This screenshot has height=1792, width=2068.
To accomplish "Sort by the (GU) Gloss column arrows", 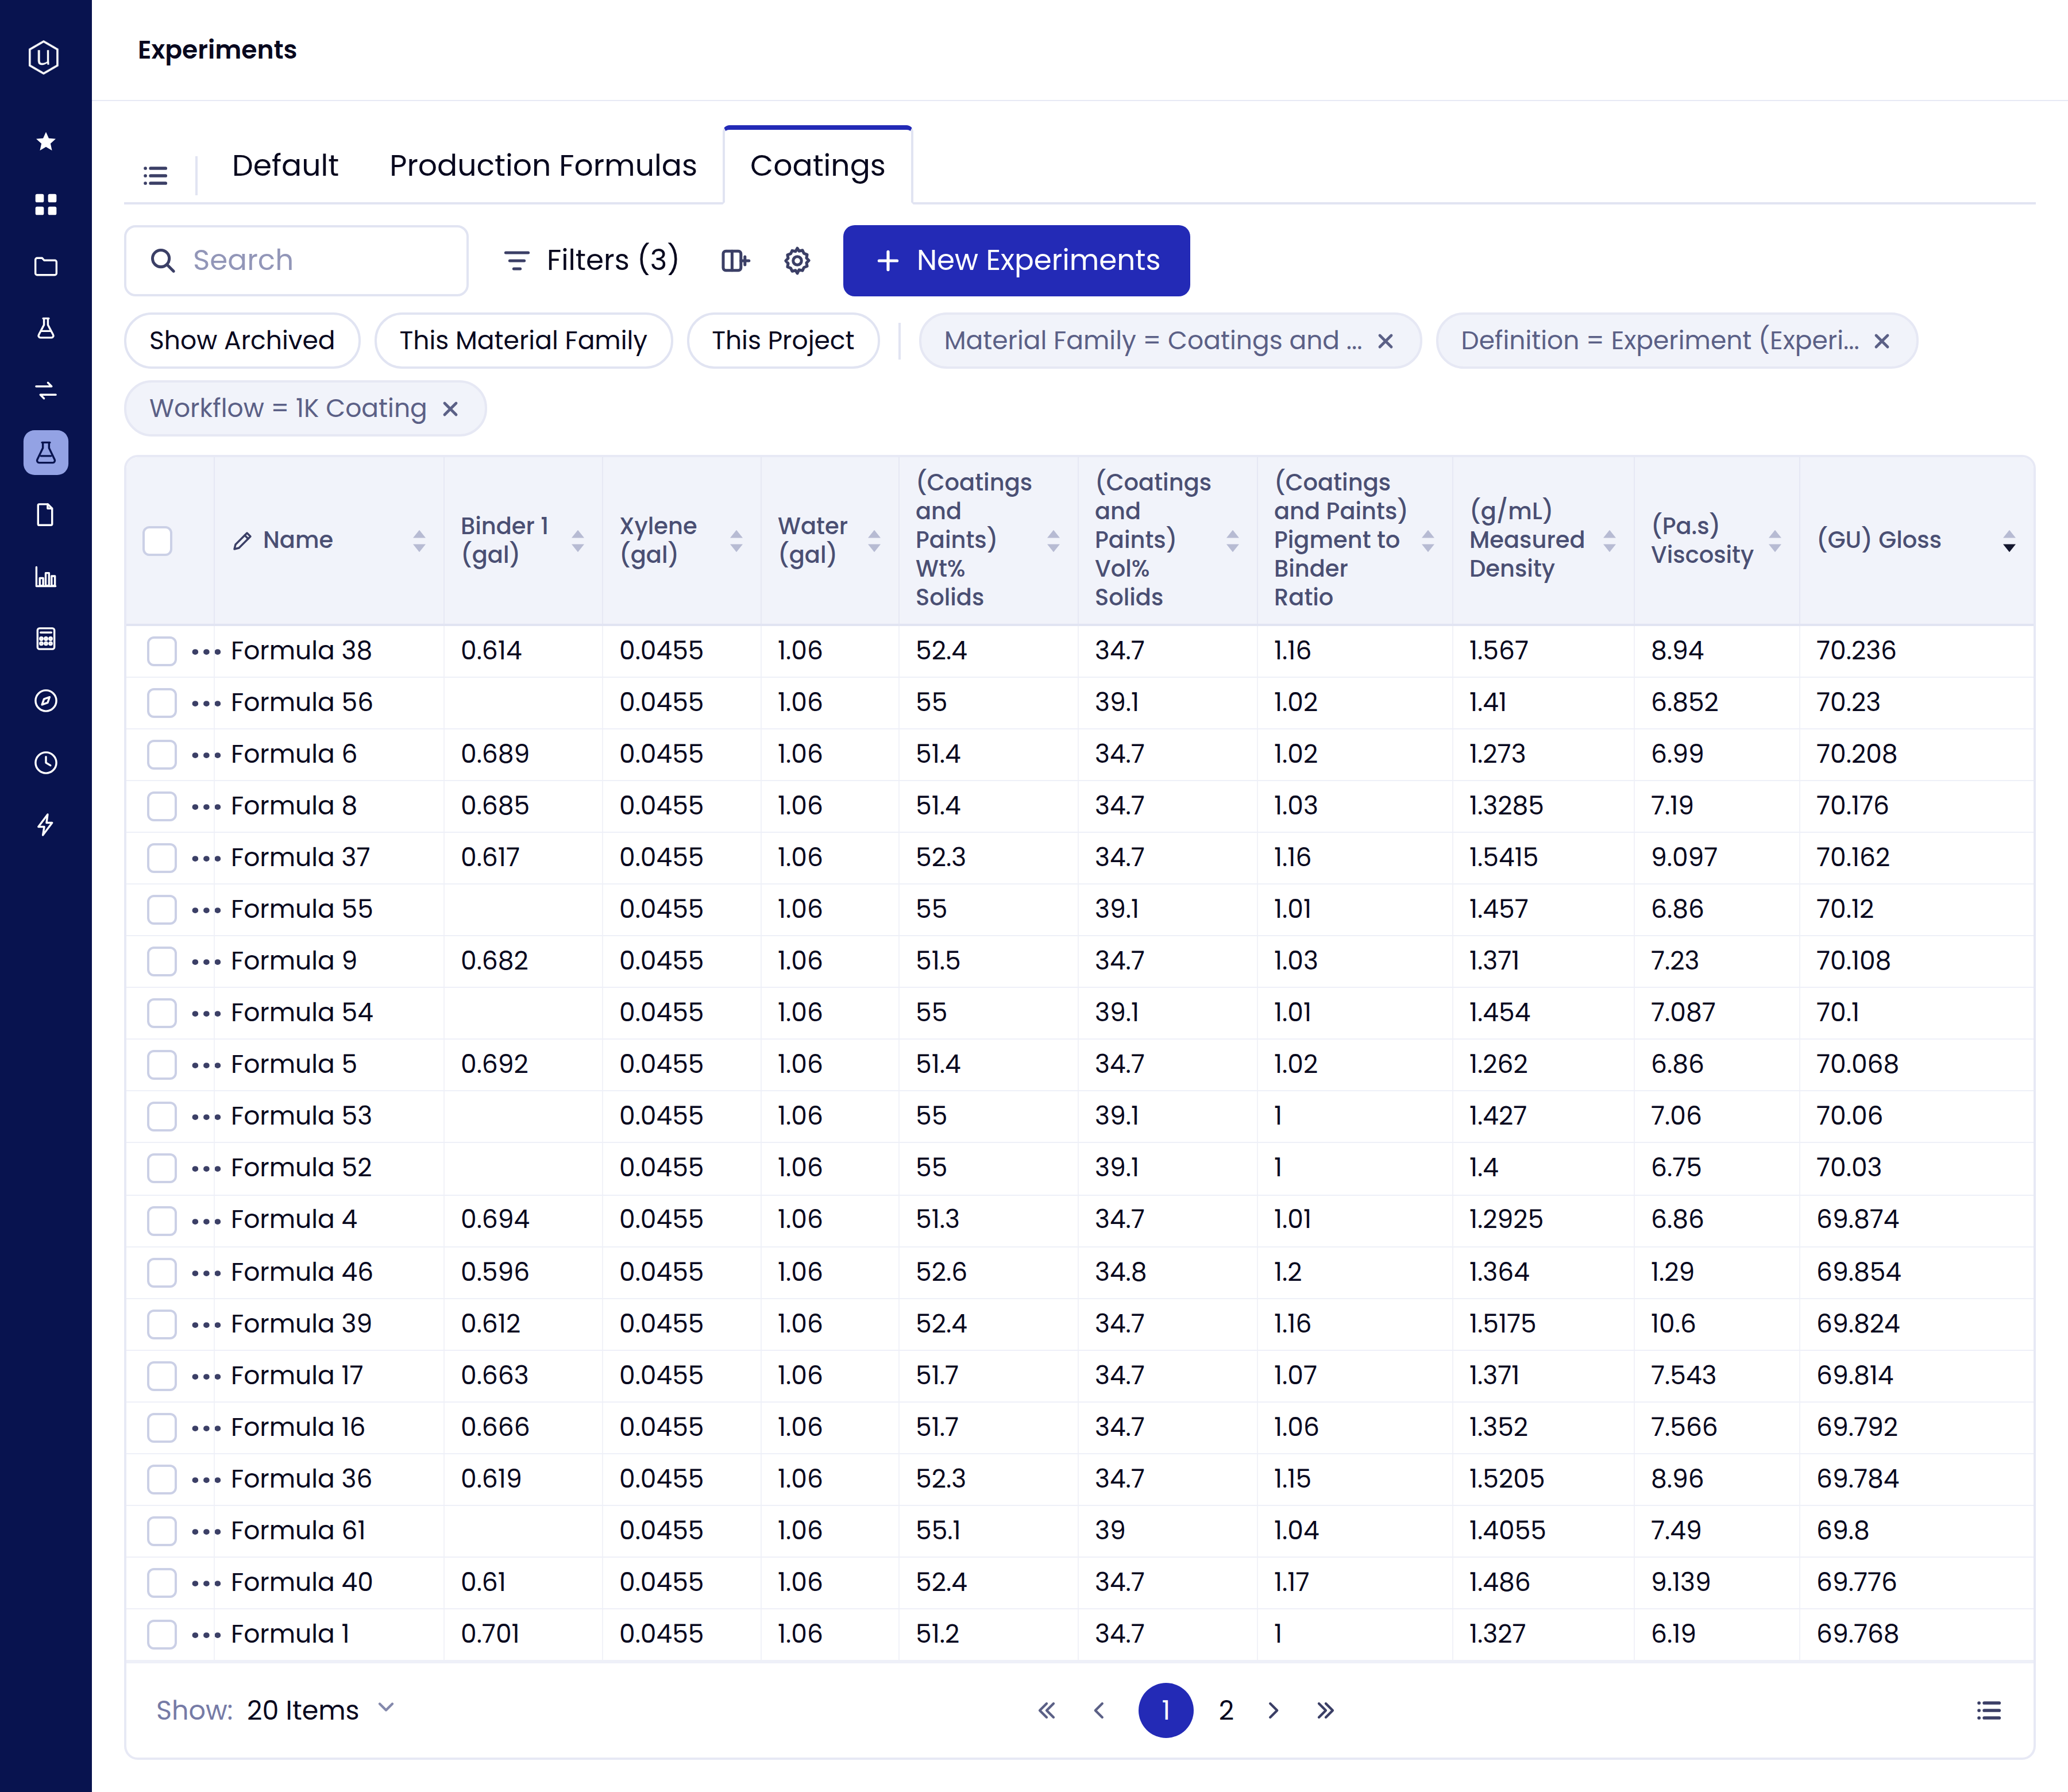I will (2009, 541).
